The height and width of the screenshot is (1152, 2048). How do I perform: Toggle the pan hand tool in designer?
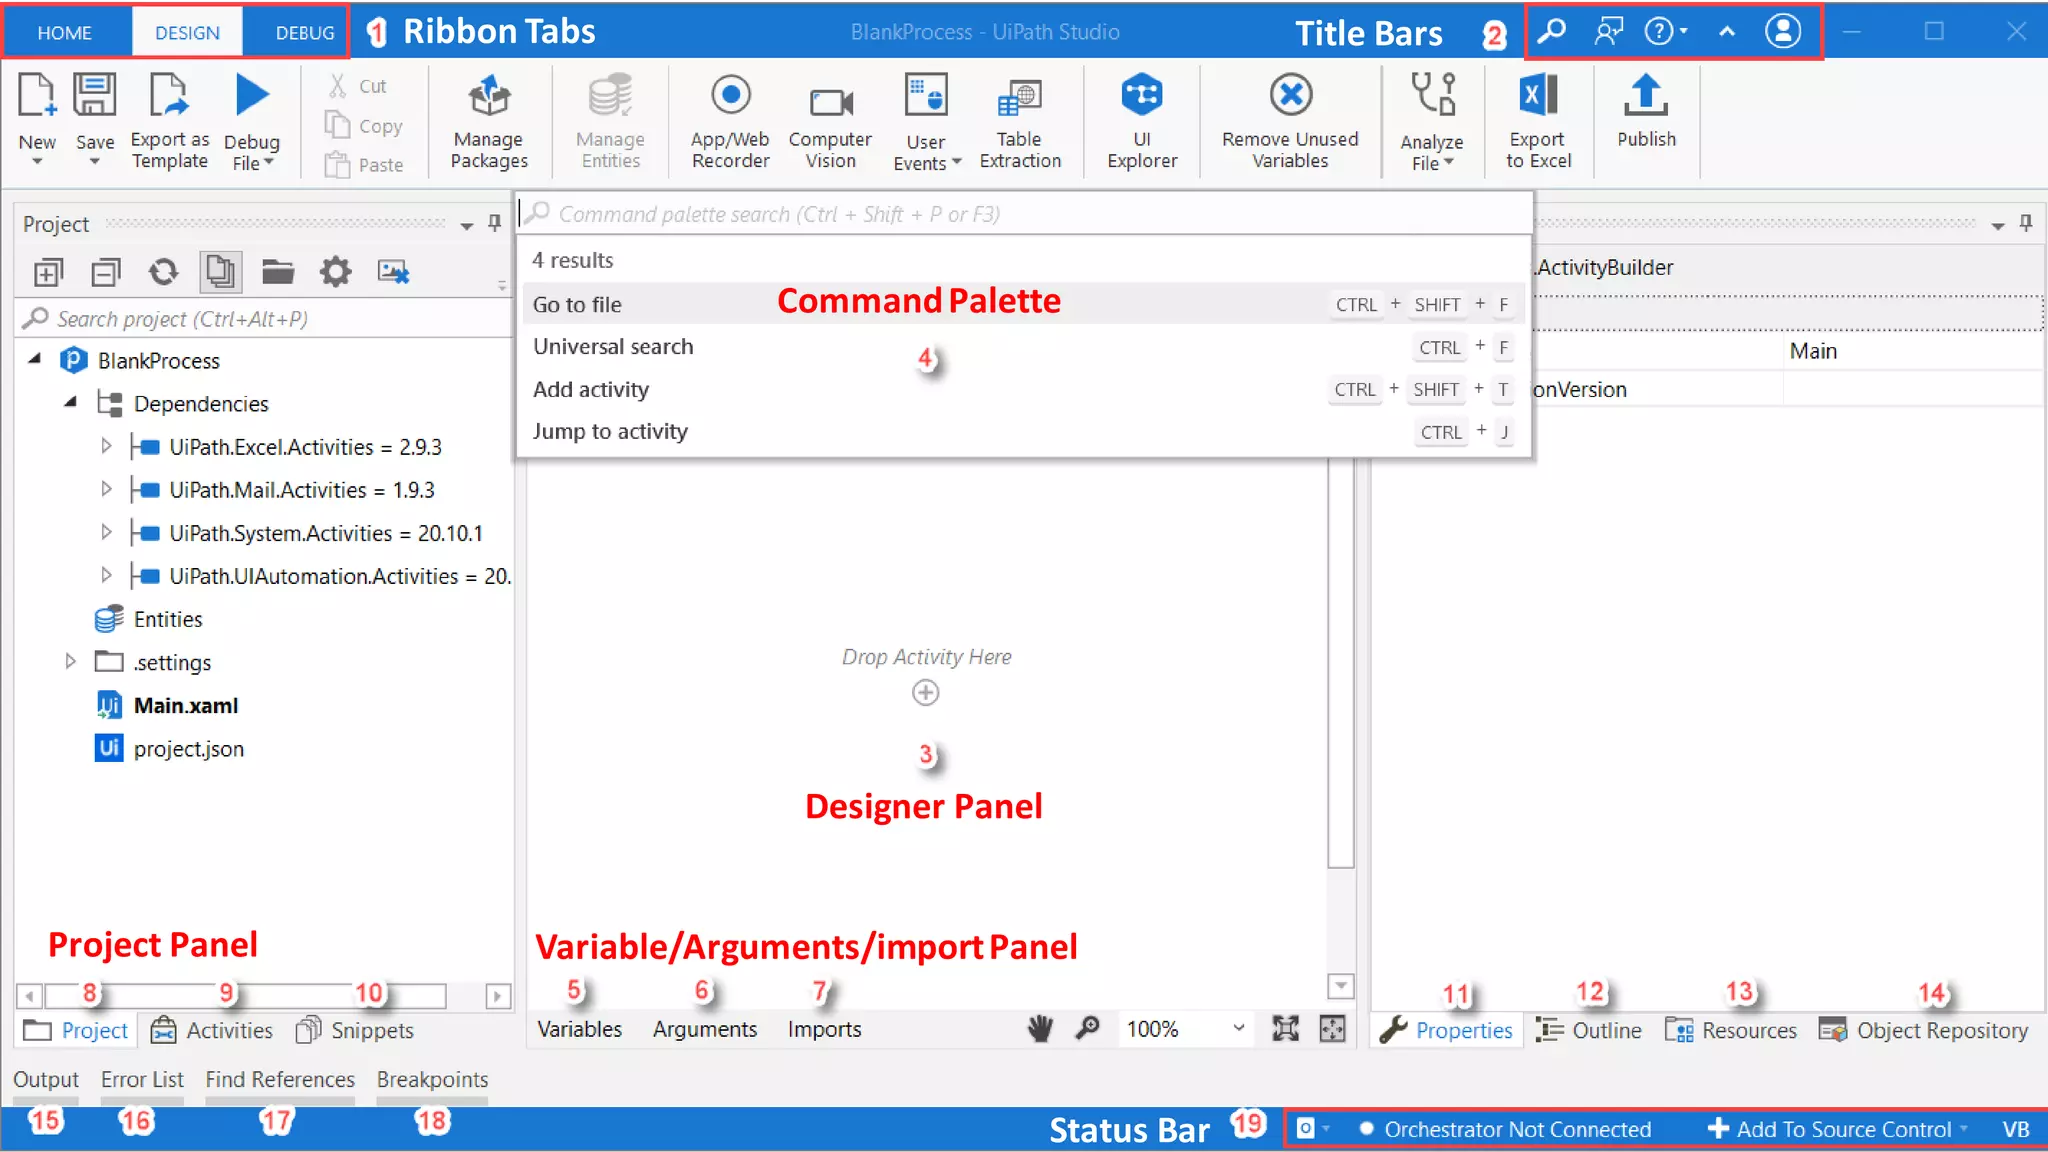pyautogui.click(x=1040, y=1028)
